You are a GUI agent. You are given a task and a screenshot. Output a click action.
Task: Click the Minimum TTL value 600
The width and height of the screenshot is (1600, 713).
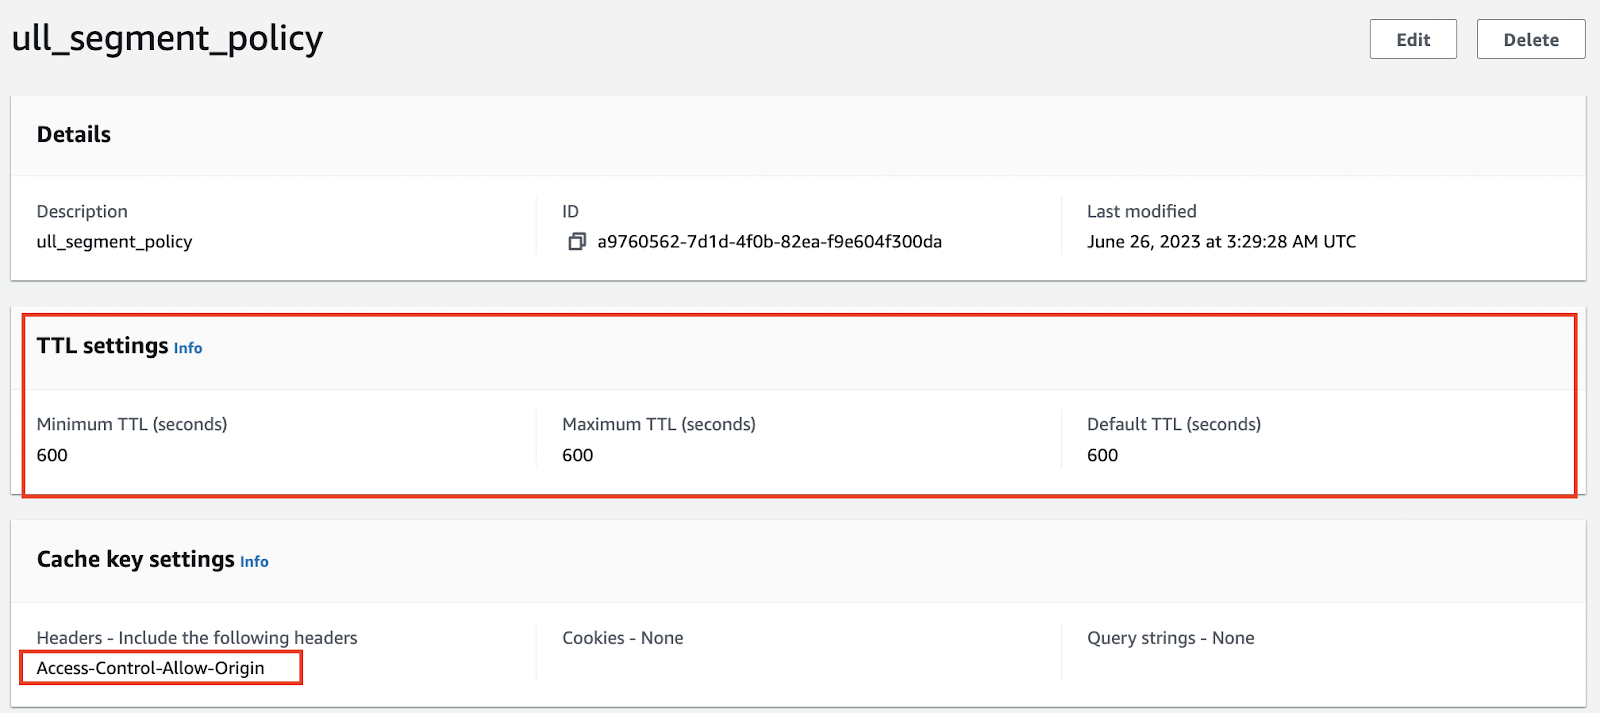tap(52, 456)
